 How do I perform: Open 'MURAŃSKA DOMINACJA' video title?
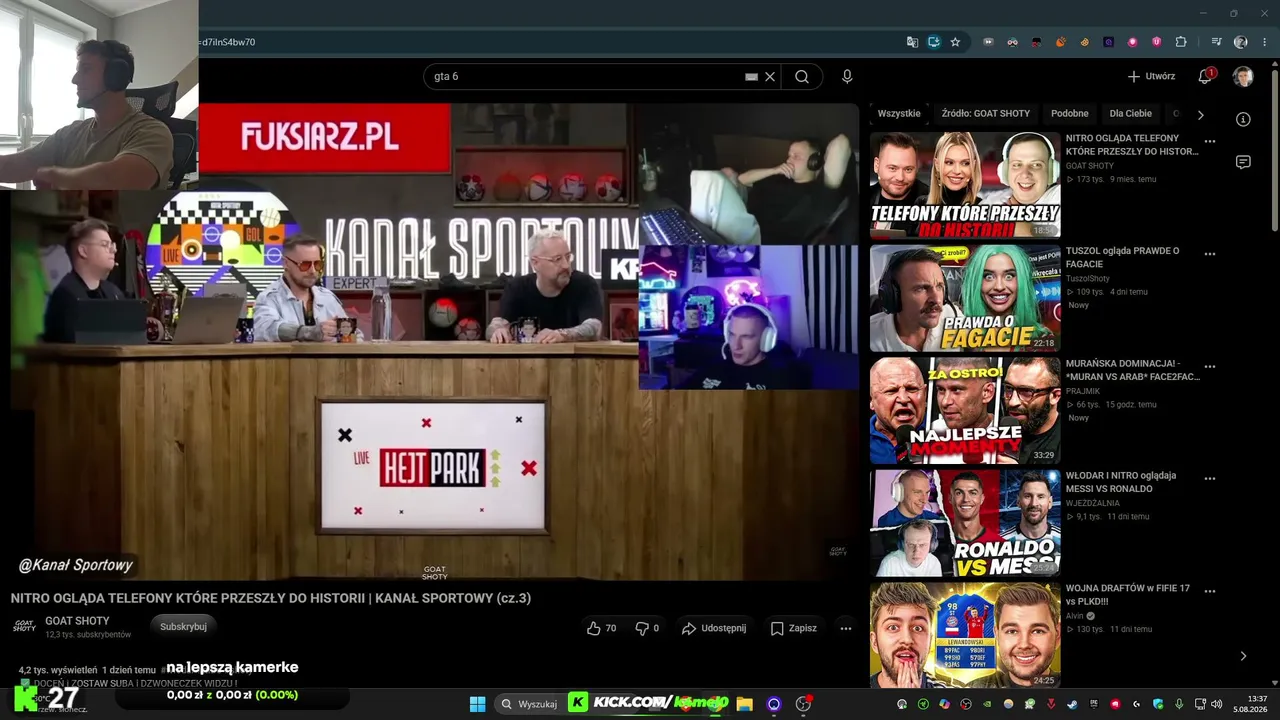1132,370
